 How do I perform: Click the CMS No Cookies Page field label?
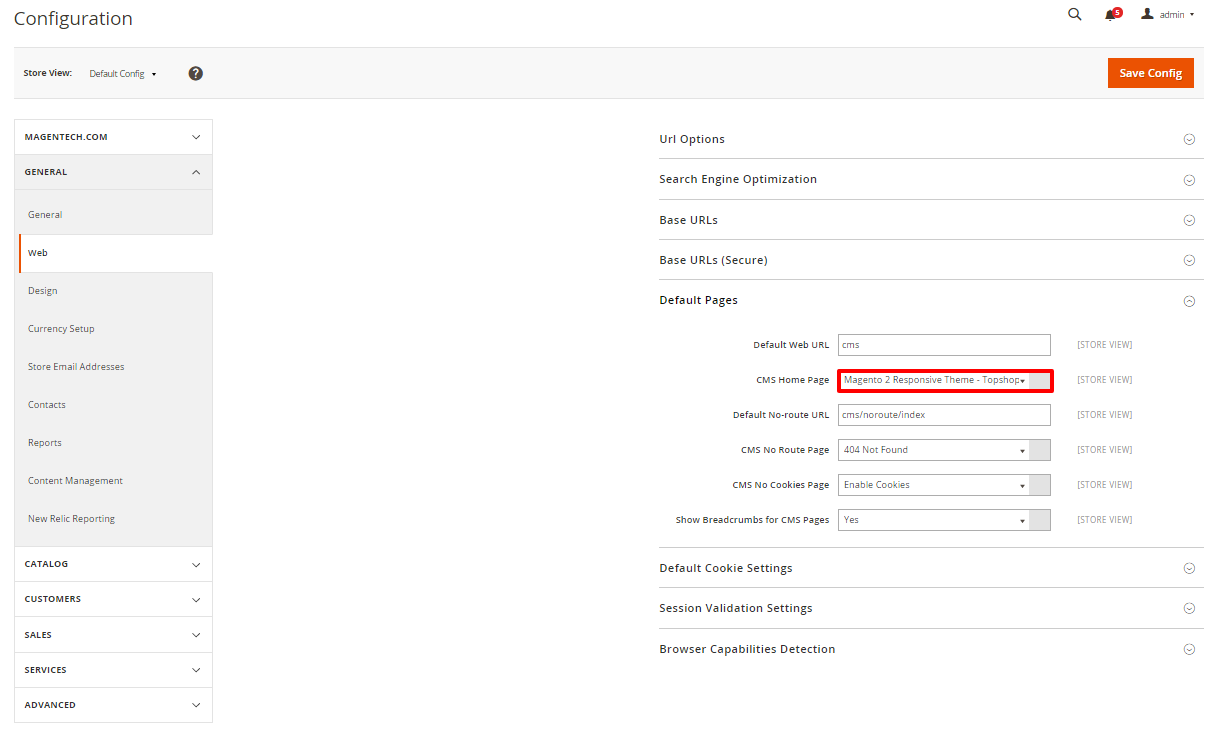coord(781,485)
